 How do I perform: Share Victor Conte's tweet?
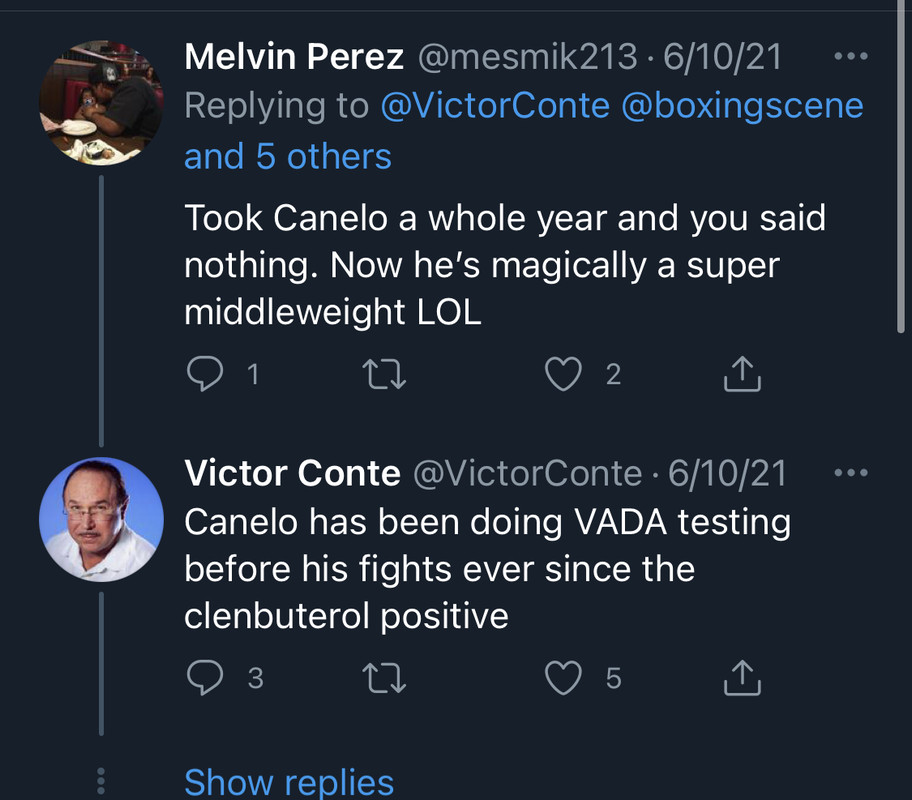[742, 678]
